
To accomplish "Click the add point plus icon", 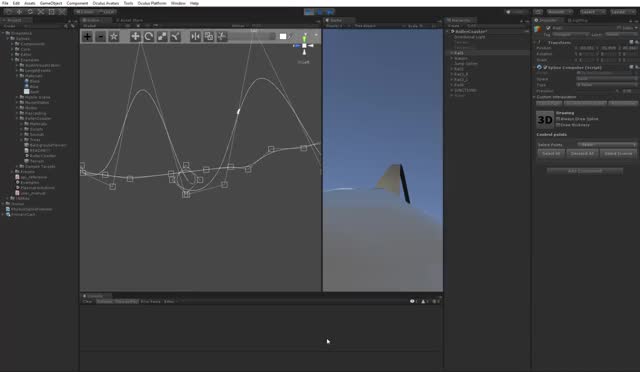I will pos(87,37).
